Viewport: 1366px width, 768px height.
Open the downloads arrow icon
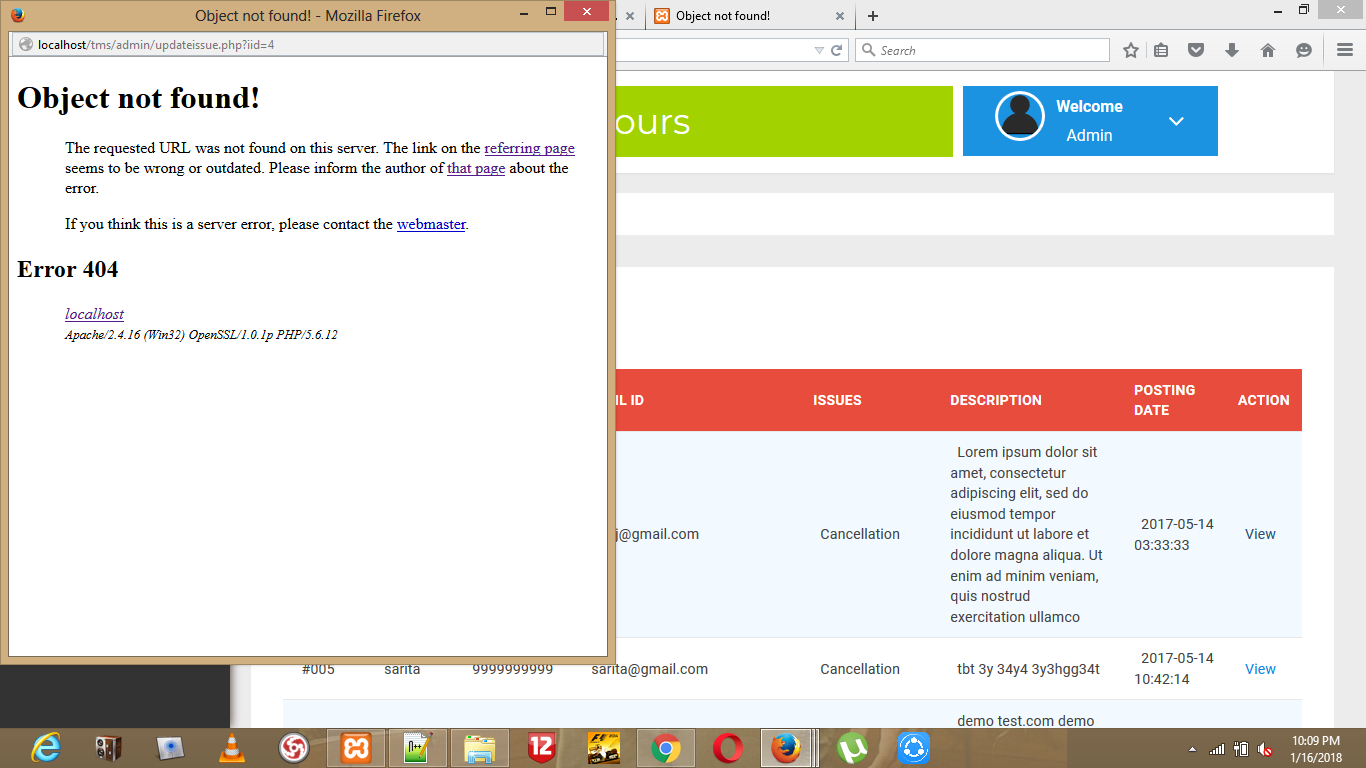tap(1232, 50)
